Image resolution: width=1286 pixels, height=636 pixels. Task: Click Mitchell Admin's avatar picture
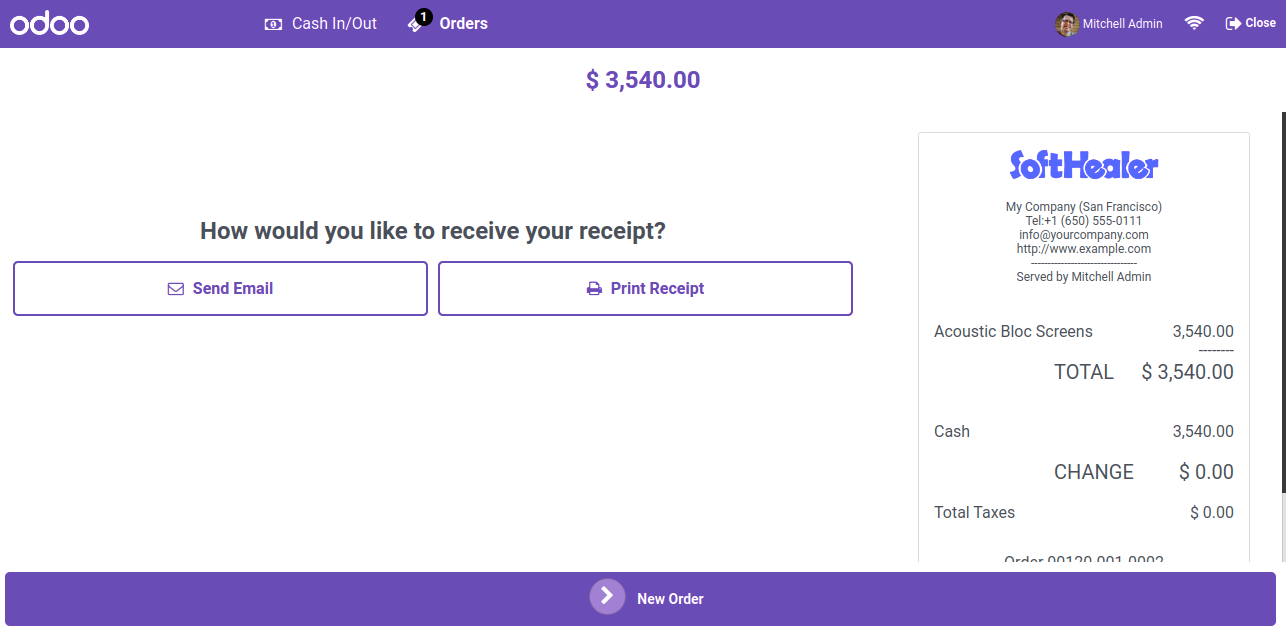pyautogui.click(x=1067, y=24)
